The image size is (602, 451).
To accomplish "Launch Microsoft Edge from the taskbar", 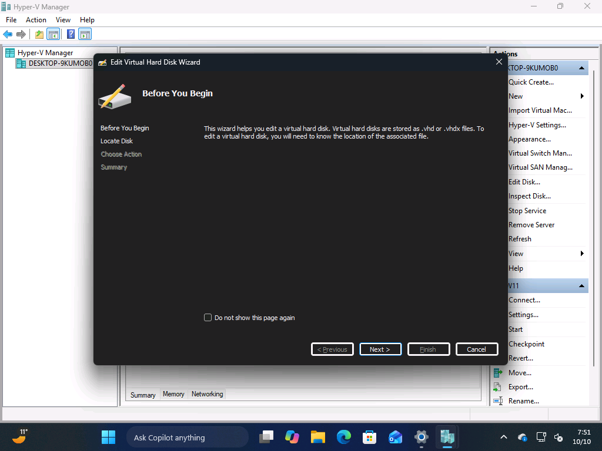I will point(344,437).
